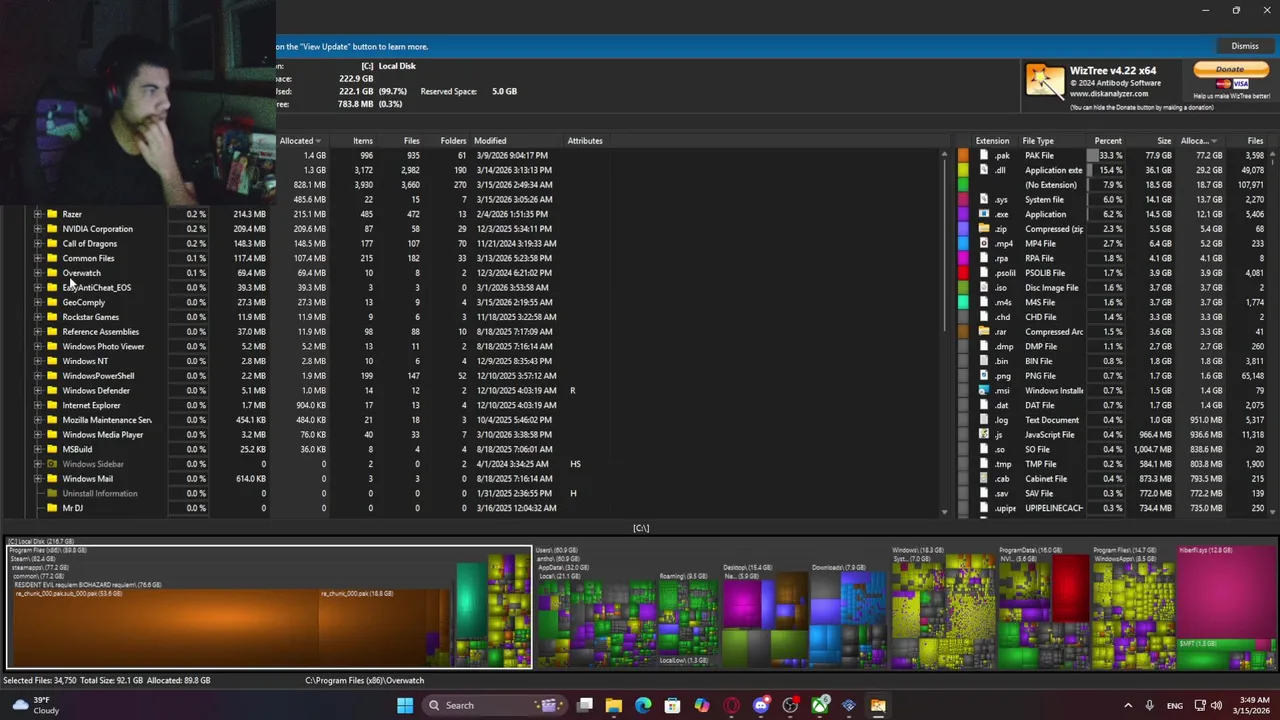
Task: Expand the Internet Explorer folder node
Action: [38, 405]
